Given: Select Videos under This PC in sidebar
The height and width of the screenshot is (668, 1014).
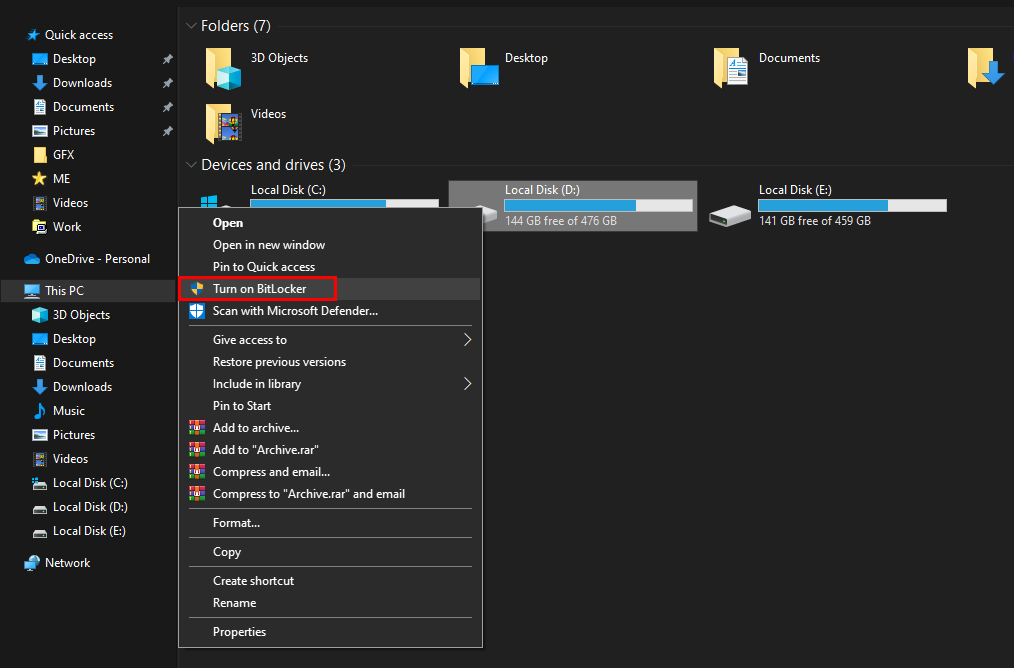Looking at the screenshot, I should coord(70,459).
